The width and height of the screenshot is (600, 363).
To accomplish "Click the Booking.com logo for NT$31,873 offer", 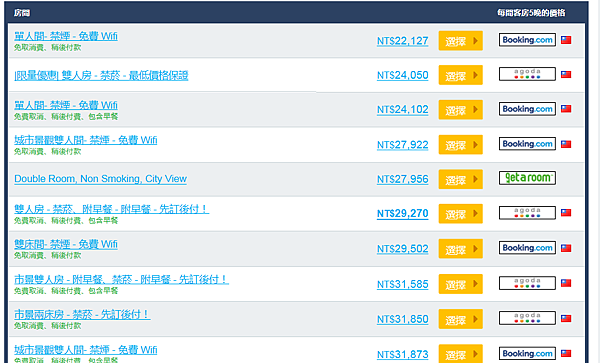I will coord(527,353).
